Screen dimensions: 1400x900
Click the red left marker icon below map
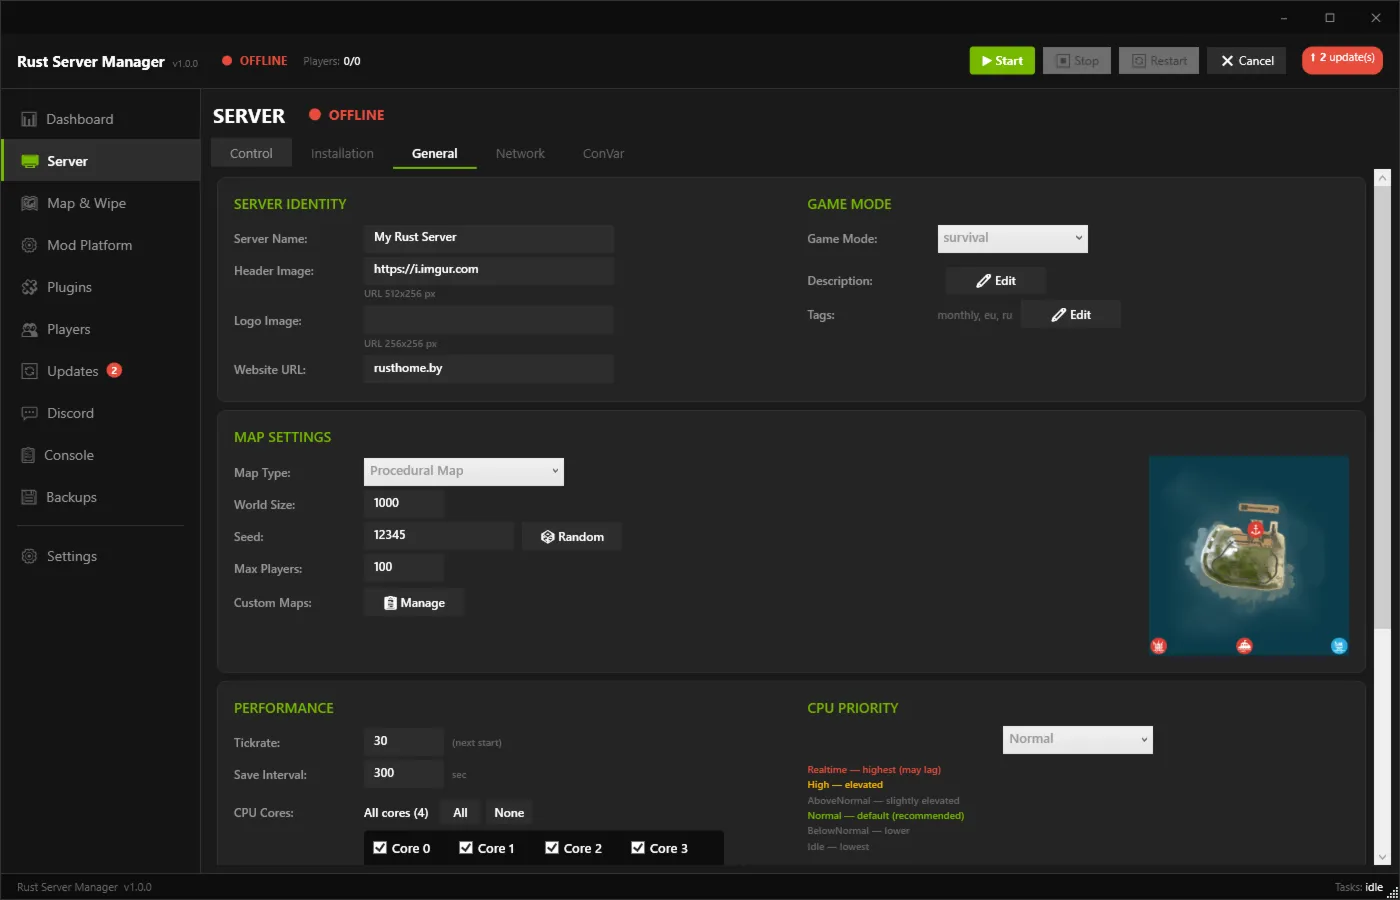[x=1158, y=646]
